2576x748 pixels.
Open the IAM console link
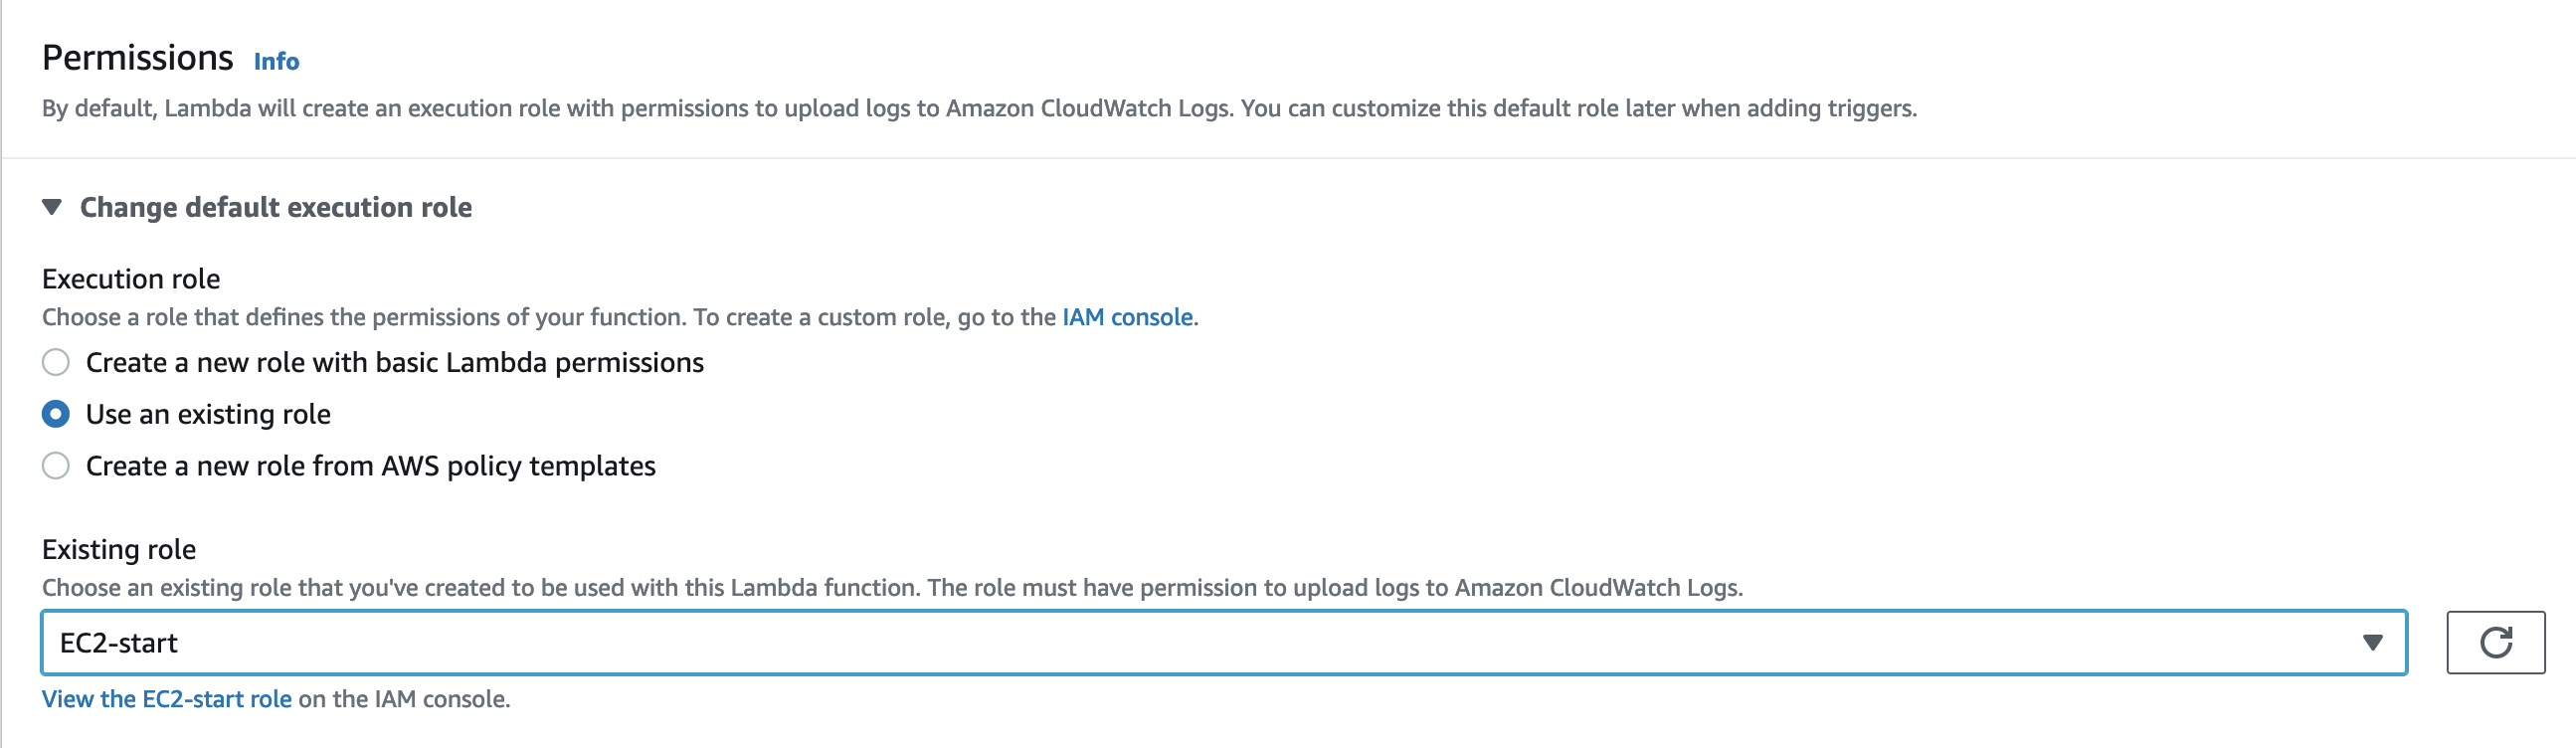point(1127,317)
